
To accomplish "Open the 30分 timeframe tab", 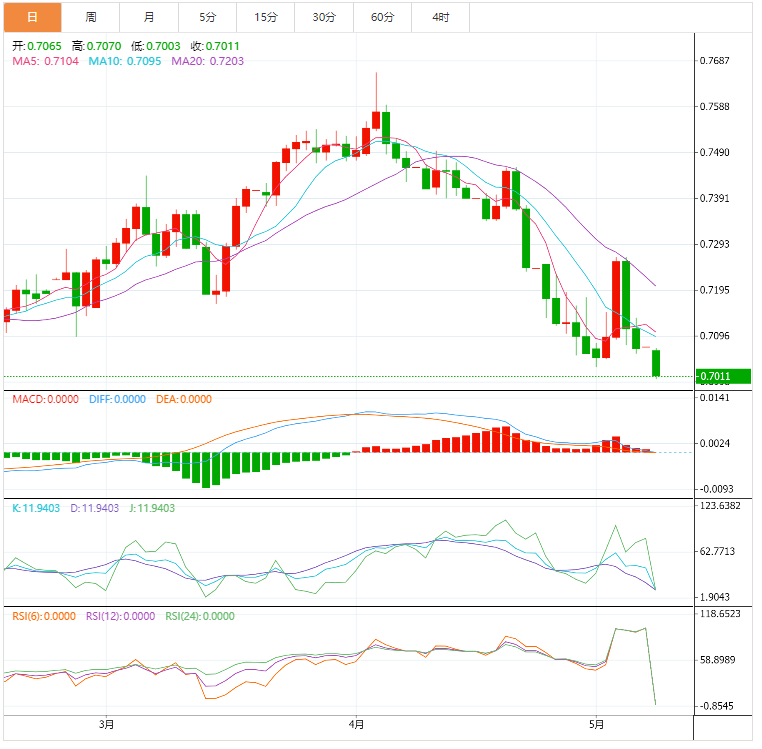I will 324,17.
